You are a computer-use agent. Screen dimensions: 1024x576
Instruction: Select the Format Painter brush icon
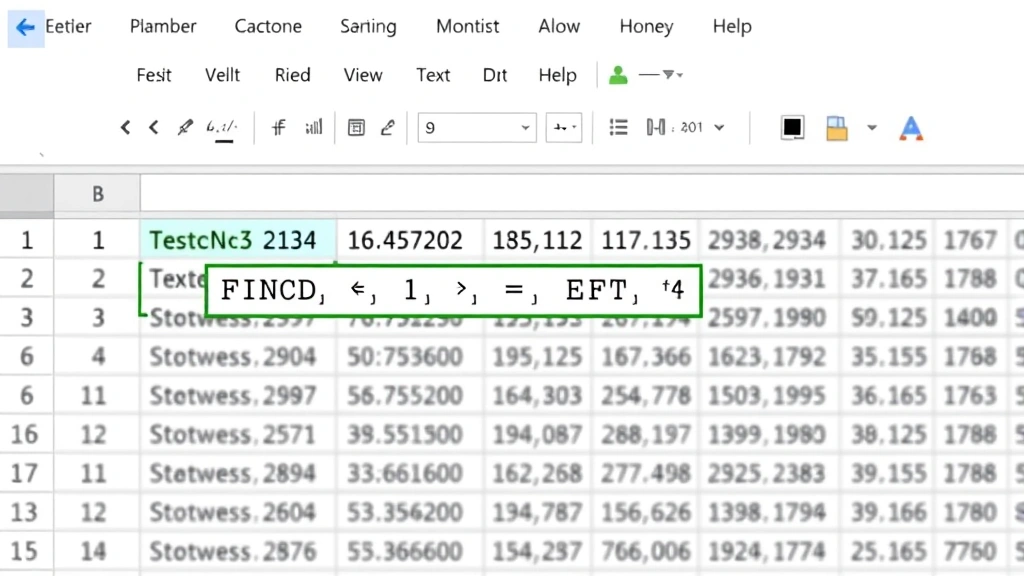tap(184, 127)
